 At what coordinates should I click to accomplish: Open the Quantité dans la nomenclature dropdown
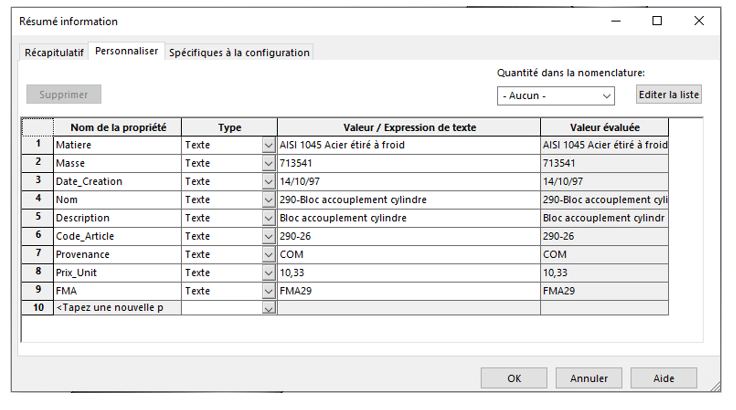tap(556, 96)
